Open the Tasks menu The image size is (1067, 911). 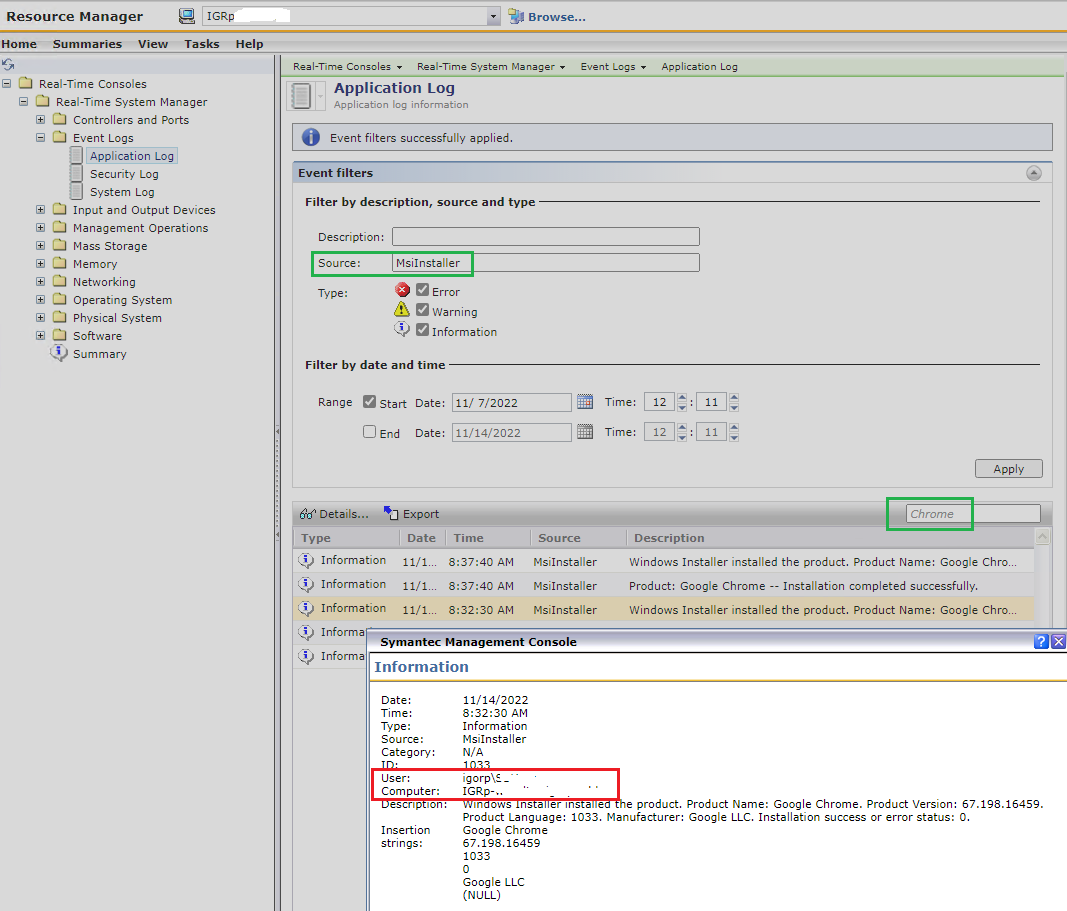coord(201,43)
